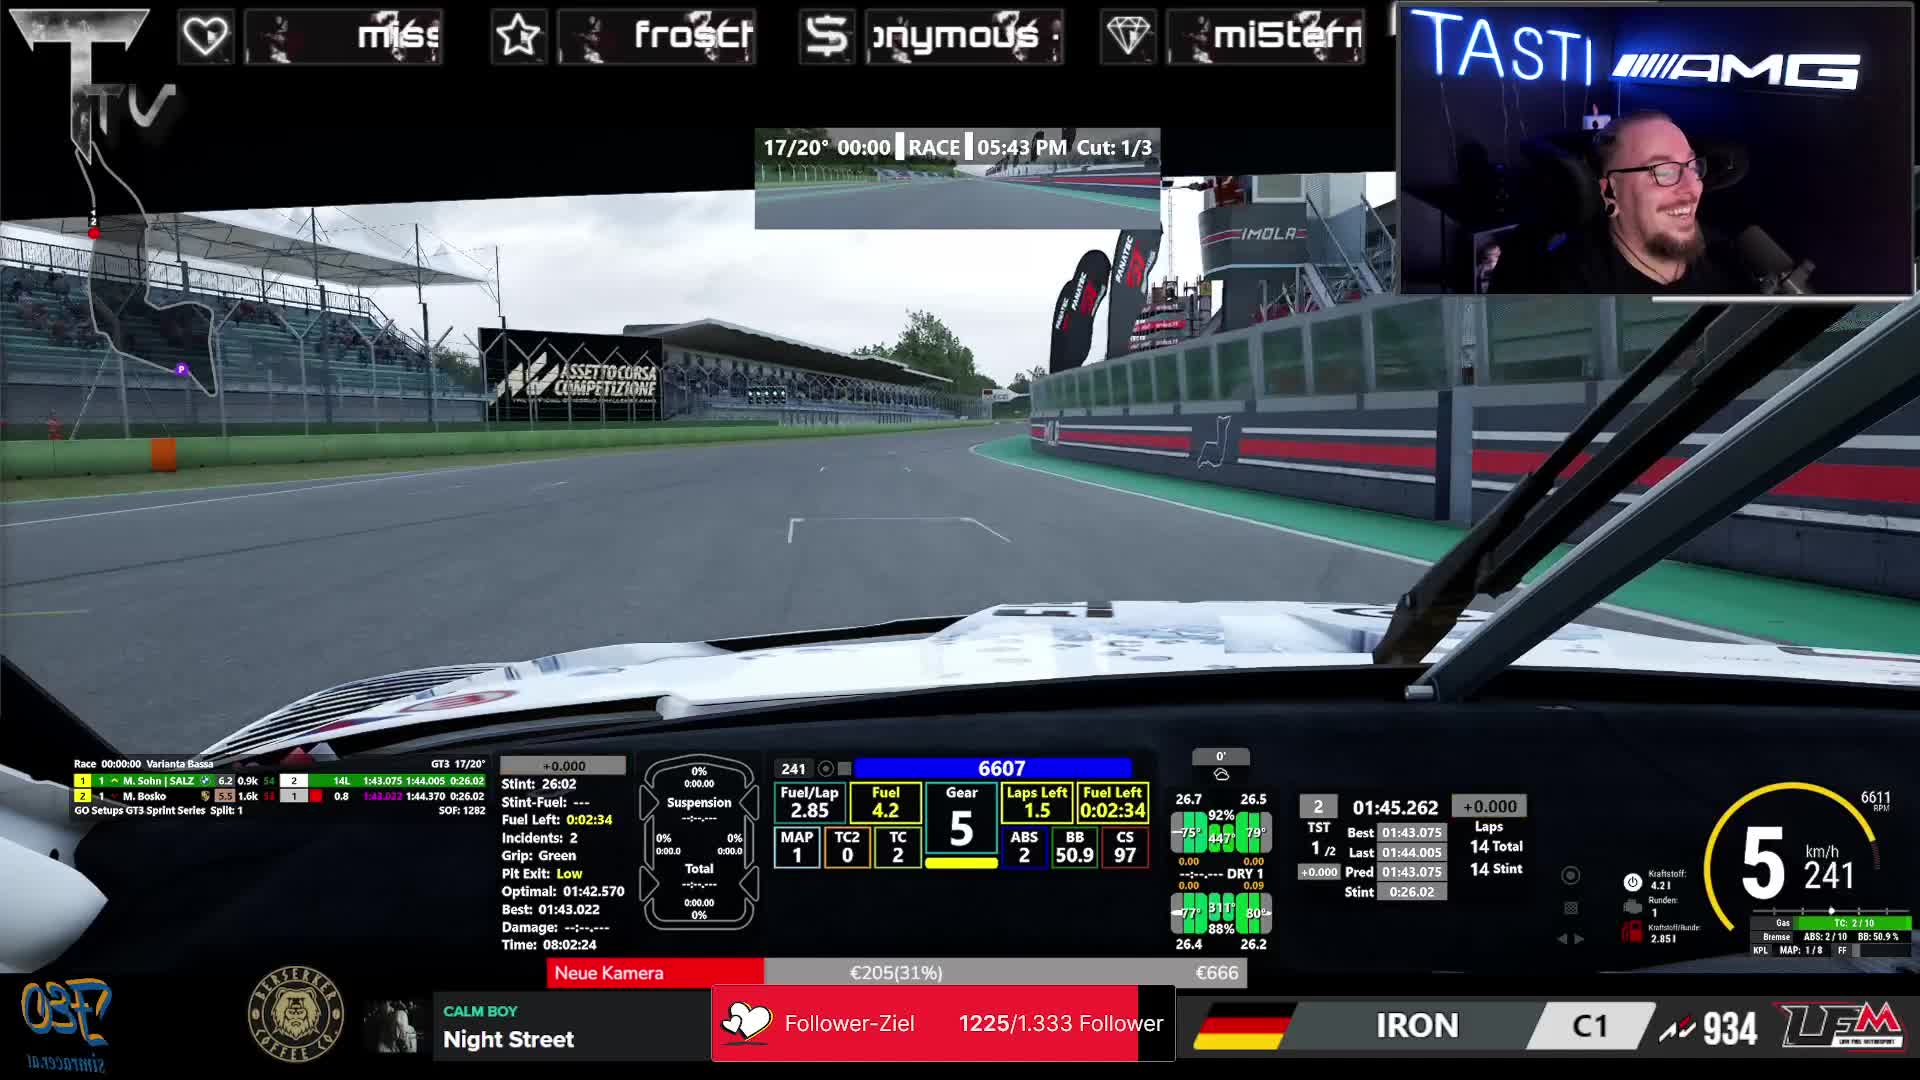Viewport: 1920px width, 1080px height.
Task: Click the Suspension car diagram widget
Action: [699, 843]
